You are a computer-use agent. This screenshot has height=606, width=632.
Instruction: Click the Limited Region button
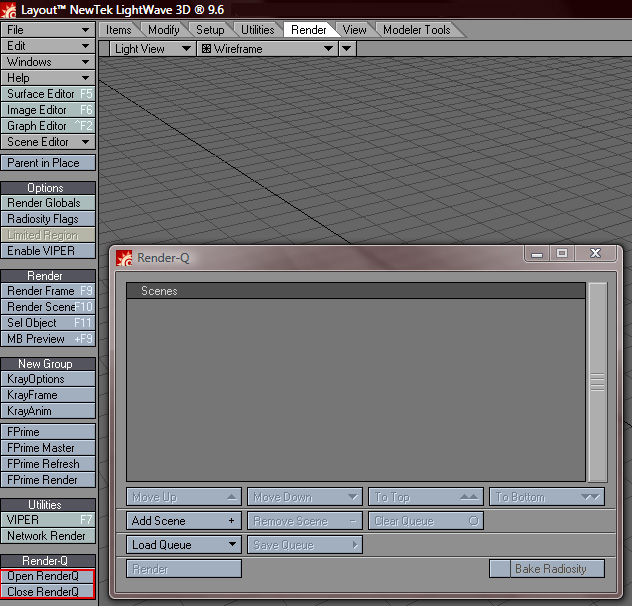coord(48,235)
